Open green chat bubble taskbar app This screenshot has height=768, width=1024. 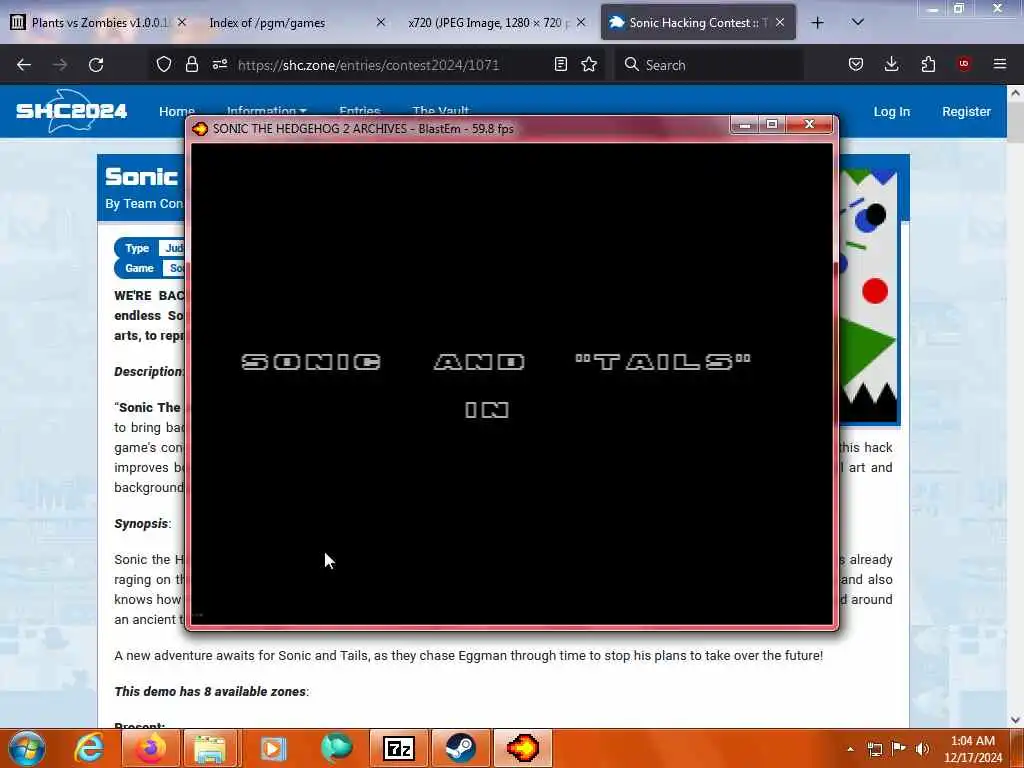click(336, 748)
